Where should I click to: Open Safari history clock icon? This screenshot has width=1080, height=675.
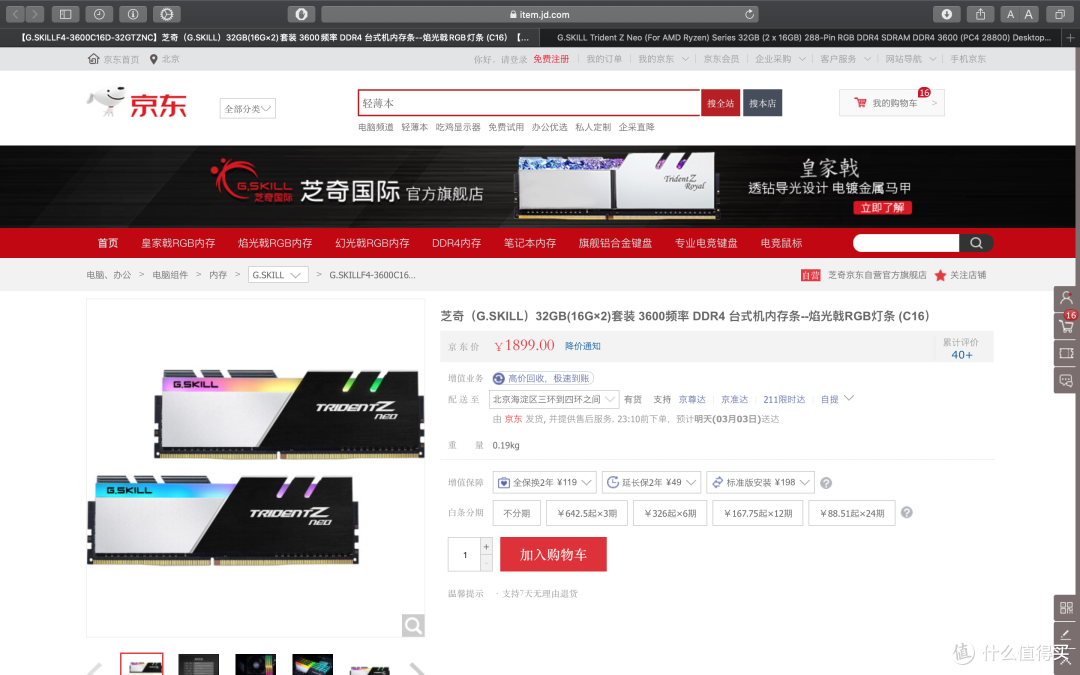[x=99, y=14]
